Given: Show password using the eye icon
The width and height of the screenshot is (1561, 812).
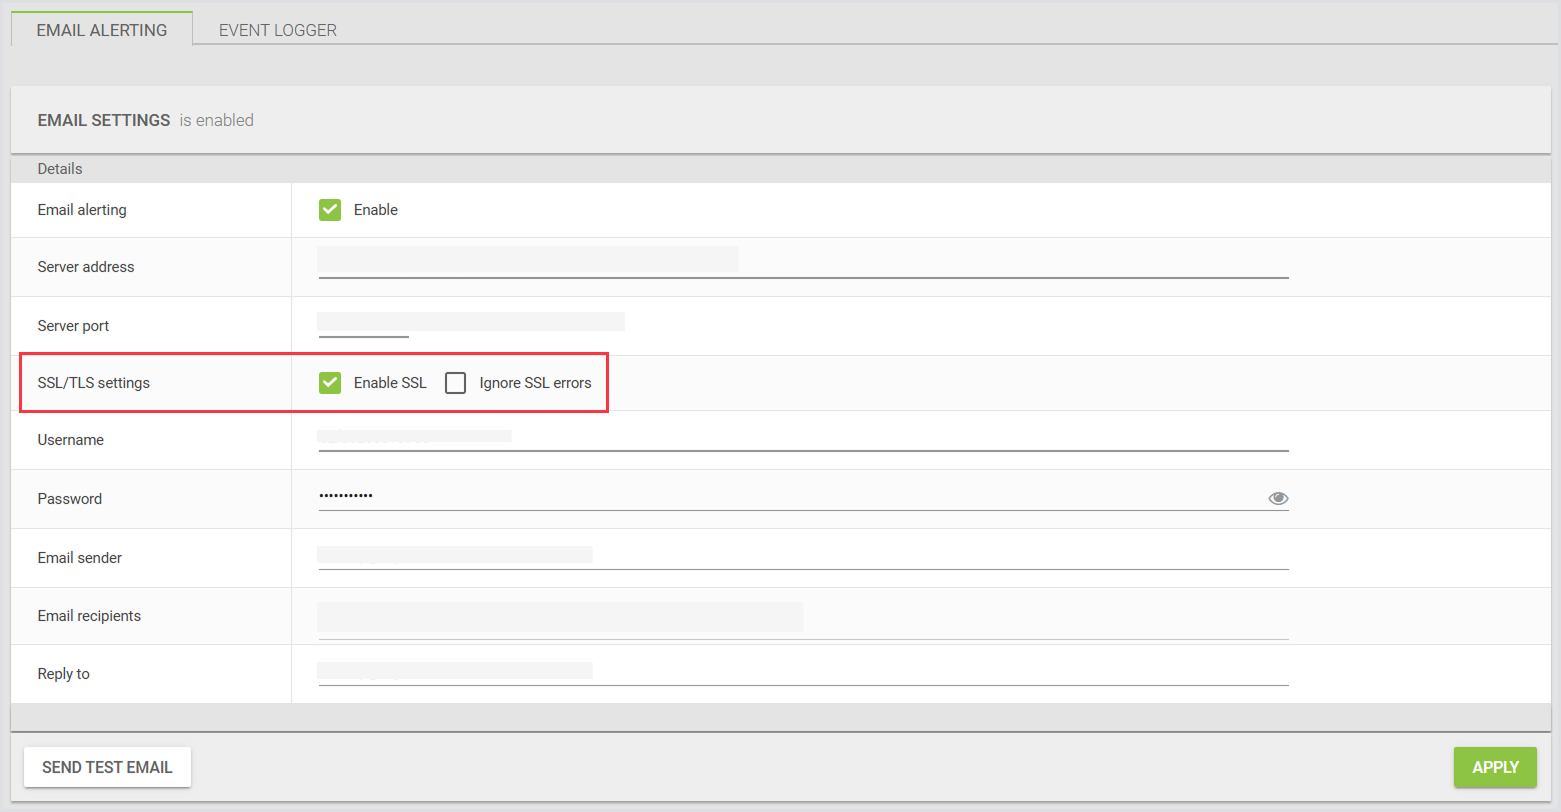Looking at the screenshot, I should 1277,498.
